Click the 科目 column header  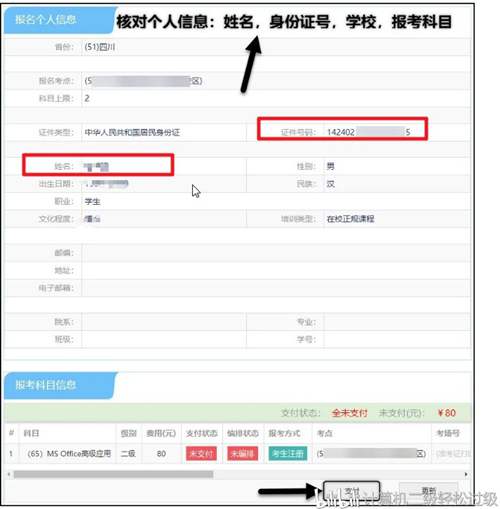(x=31, y=433)
